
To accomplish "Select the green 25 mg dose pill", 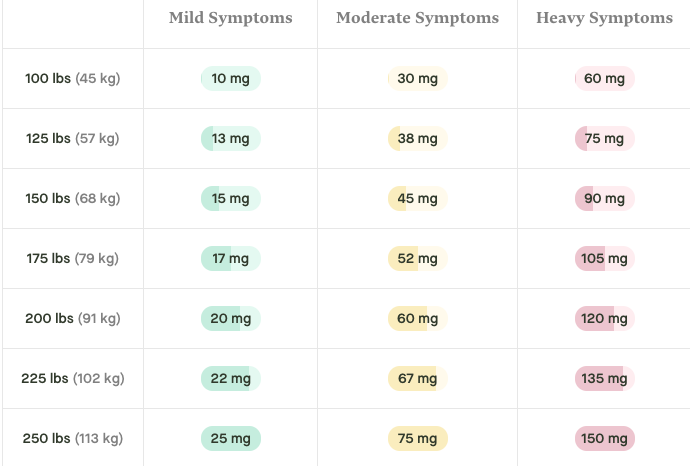I will click(x=231, y=439).
